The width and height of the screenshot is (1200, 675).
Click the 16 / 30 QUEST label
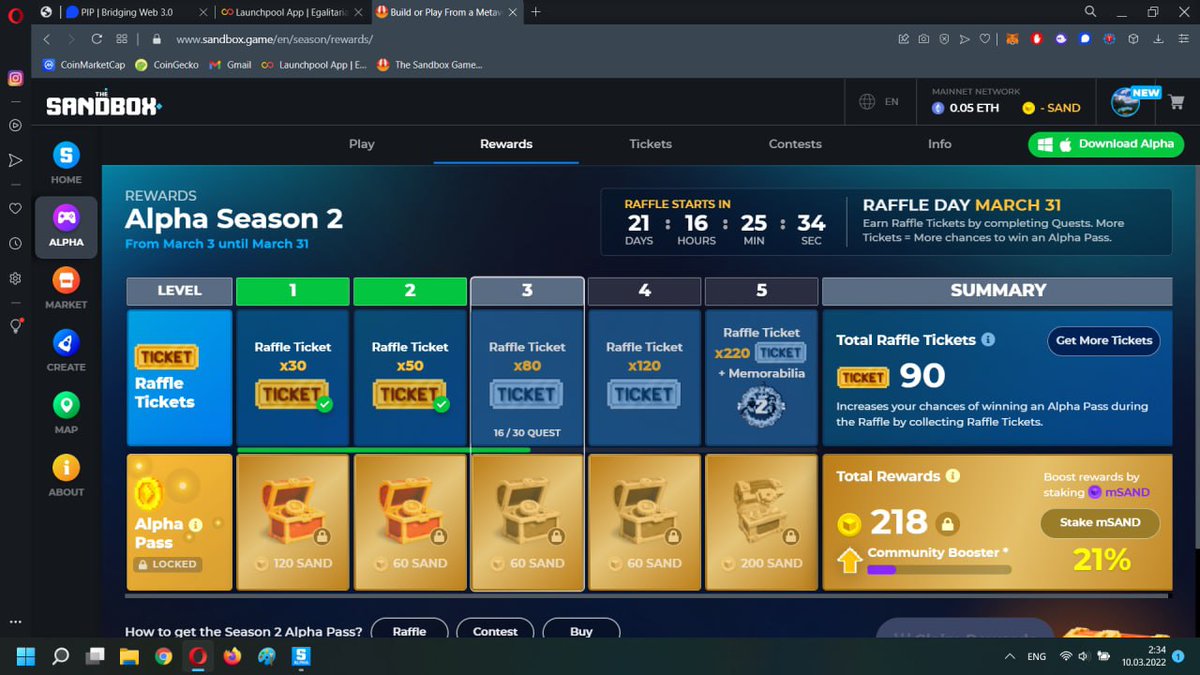[527, 433]
